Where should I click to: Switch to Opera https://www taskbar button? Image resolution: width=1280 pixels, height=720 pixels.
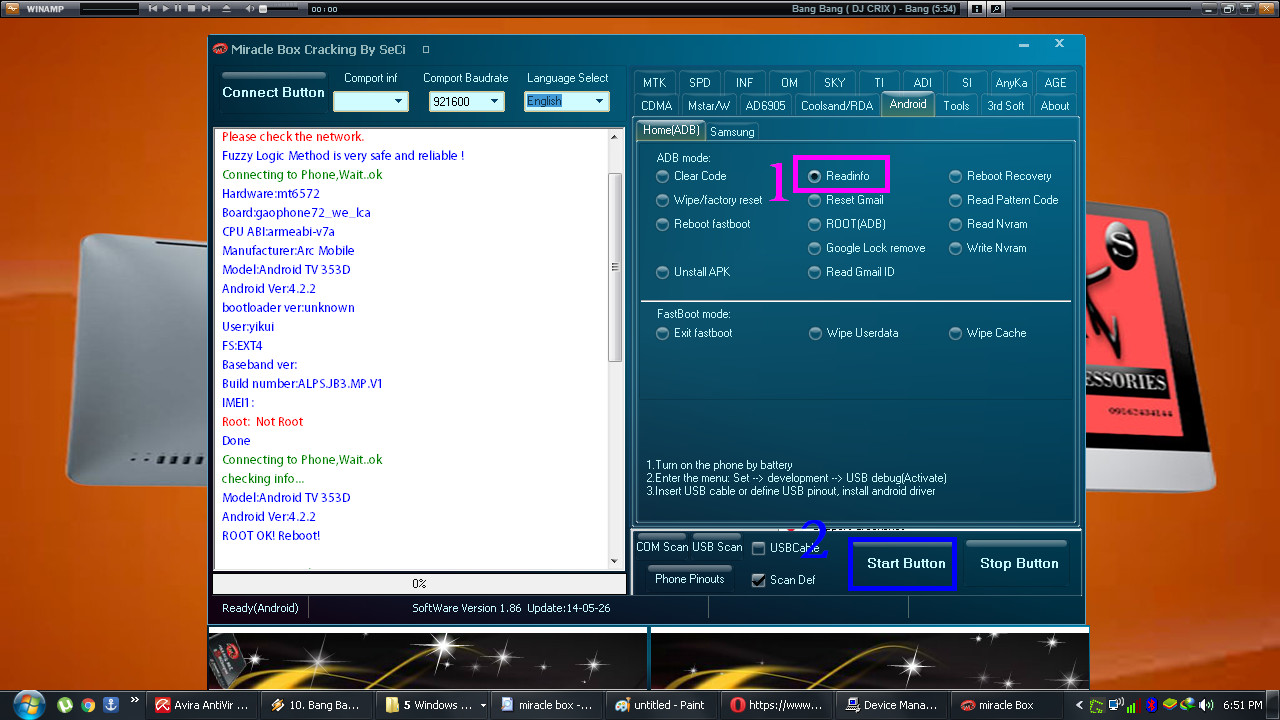[x=778, y=705]
